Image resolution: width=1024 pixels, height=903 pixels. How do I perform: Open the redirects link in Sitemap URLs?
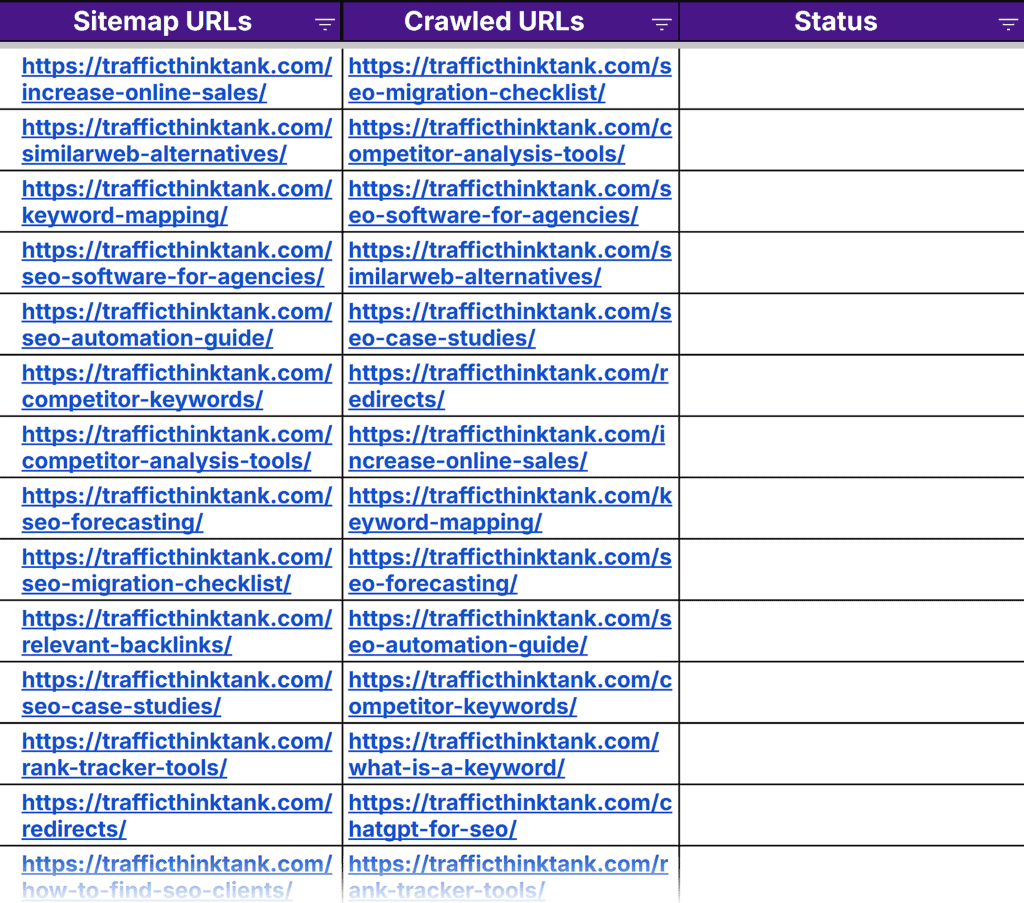(x=178, y=815)
